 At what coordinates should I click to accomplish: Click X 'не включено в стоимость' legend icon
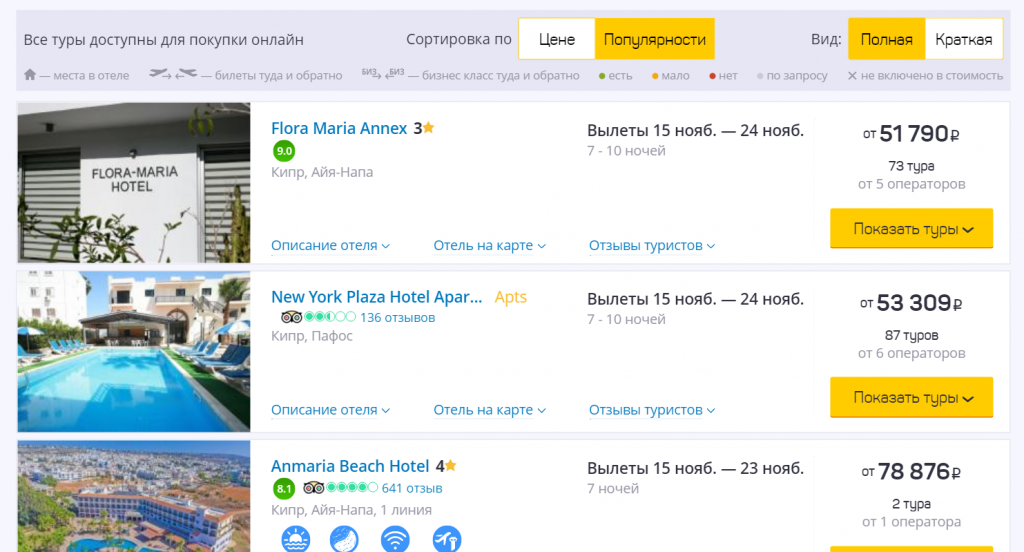(x=852, y=76)
